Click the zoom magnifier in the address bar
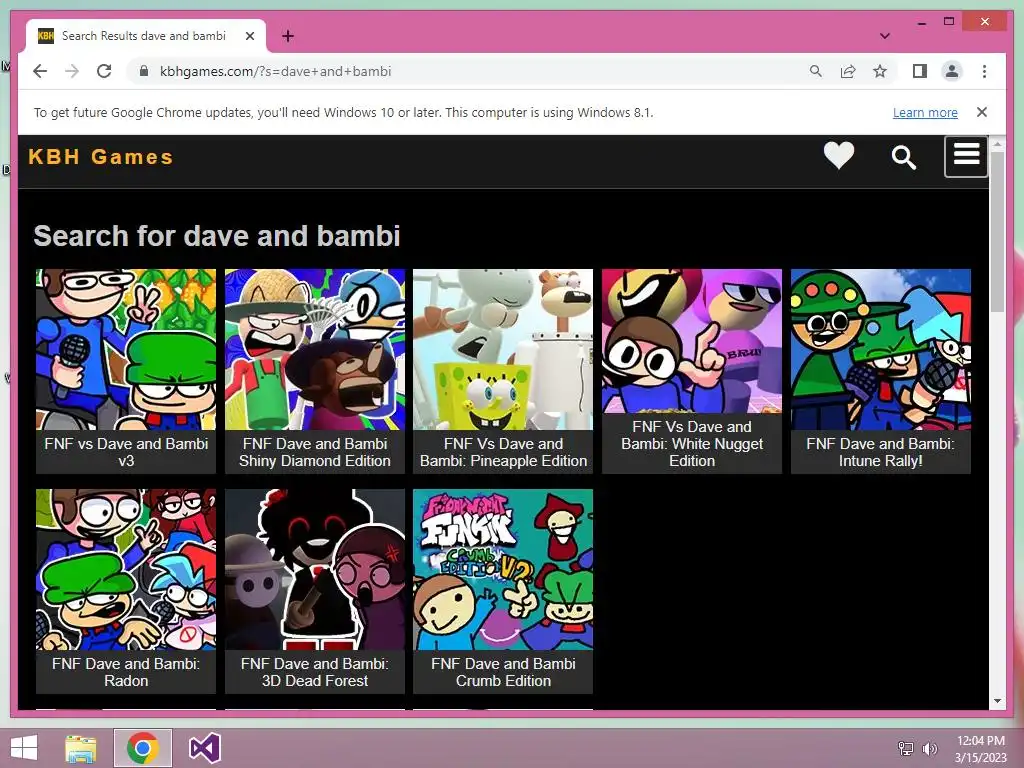The height and width of the screenshot is (768, 1024). [x=816, y=71]
